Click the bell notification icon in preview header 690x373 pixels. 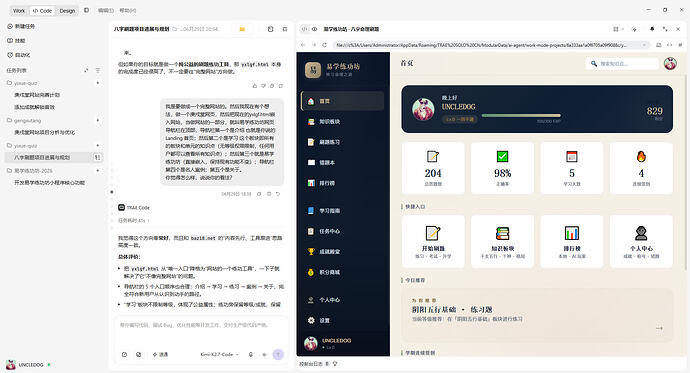(x=652, y=29)
